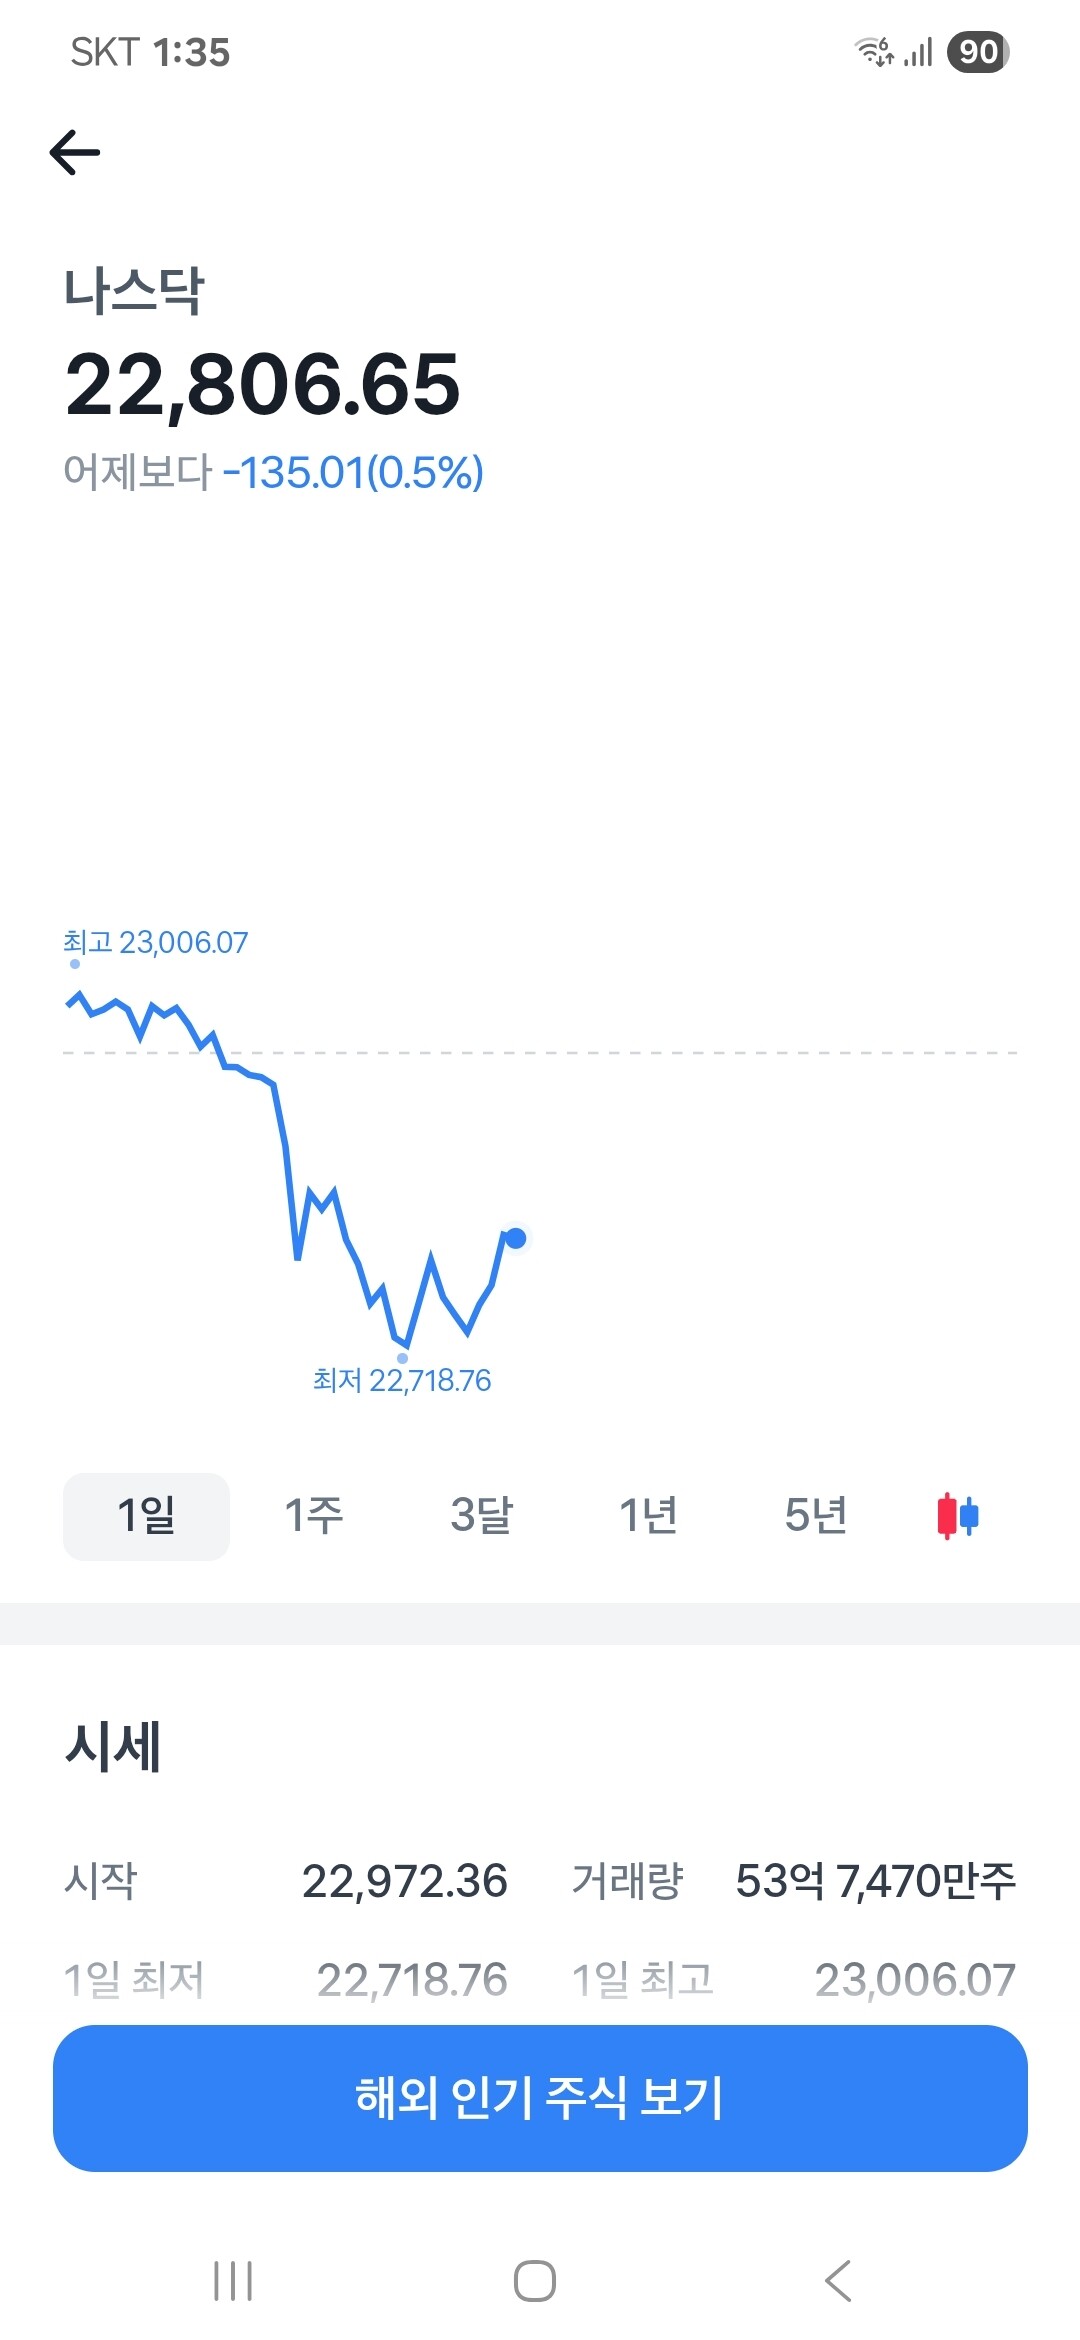Image resolution: width=1080 pixels, height=2340 pixels.
Task: Tap the 최고 23,006.07 chart marker
Action: click(x=155, y=943)
